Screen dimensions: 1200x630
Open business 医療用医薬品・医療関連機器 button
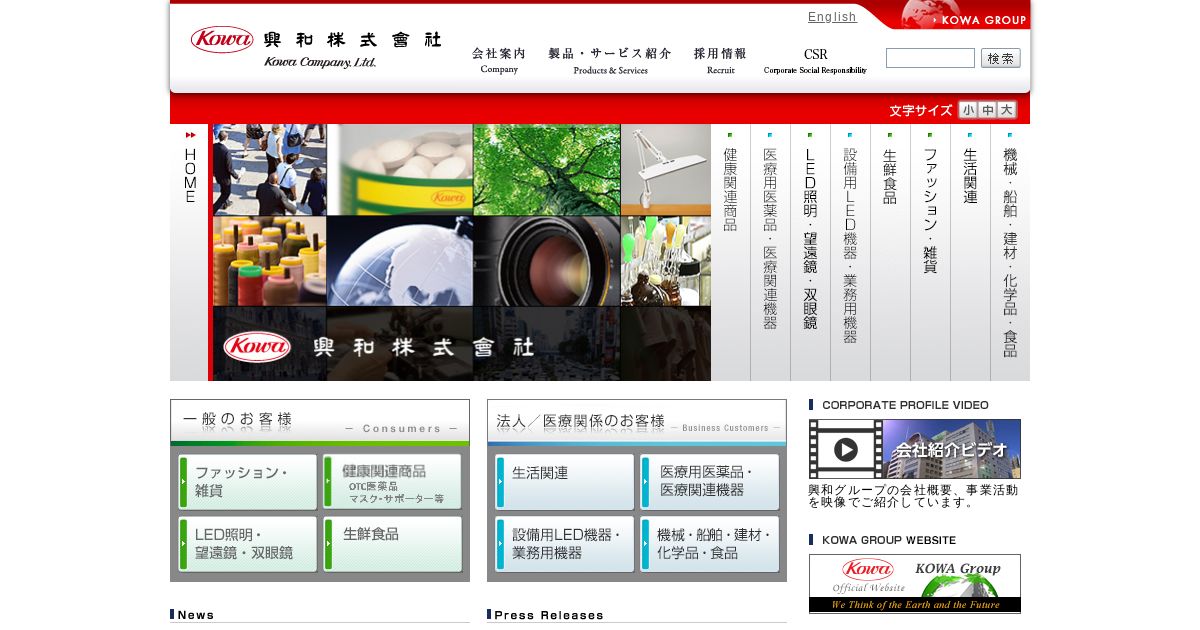click(710, 482)
